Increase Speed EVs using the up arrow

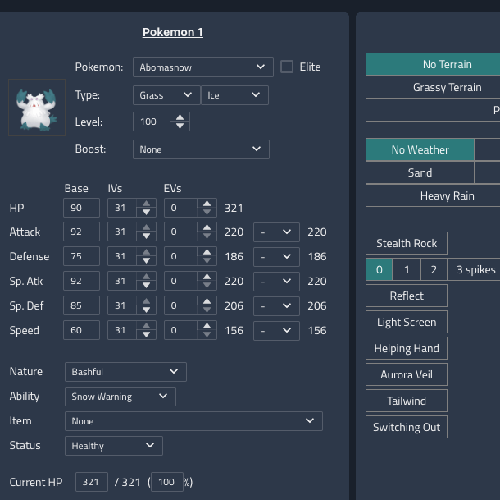click(x=207, y=326)
